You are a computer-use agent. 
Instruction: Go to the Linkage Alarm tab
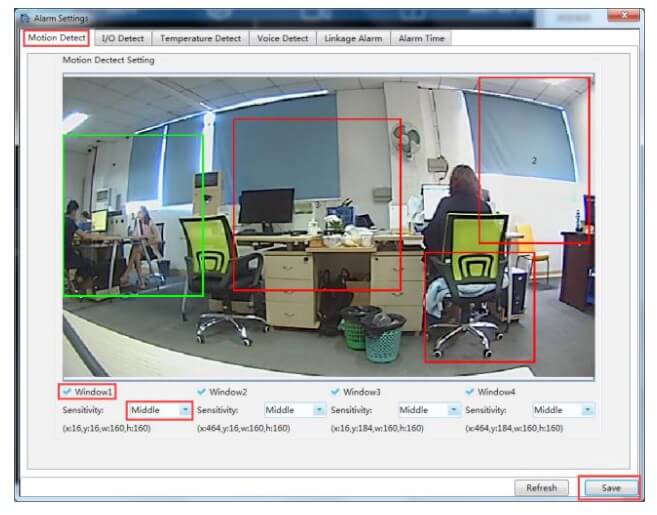pyautogui.click(x=353, y=39)
